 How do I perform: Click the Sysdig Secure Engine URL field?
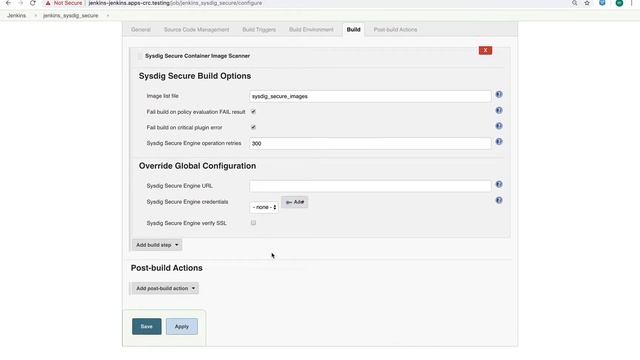(370, 186)
